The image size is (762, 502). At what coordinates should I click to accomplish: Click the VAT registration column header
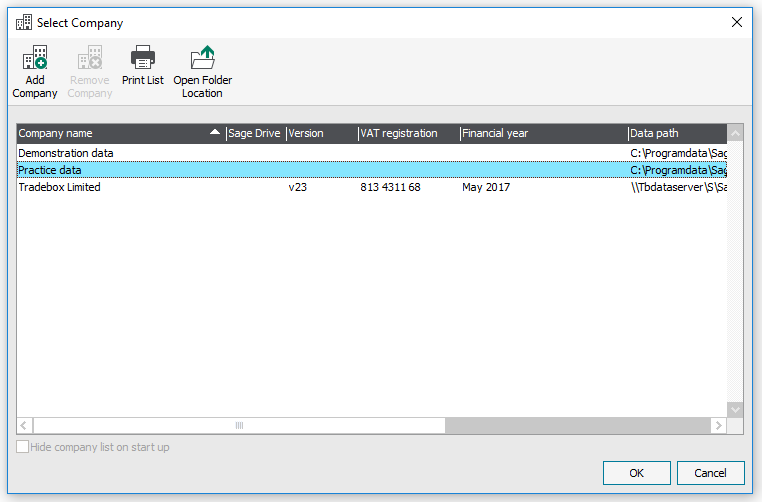point(409,133)
